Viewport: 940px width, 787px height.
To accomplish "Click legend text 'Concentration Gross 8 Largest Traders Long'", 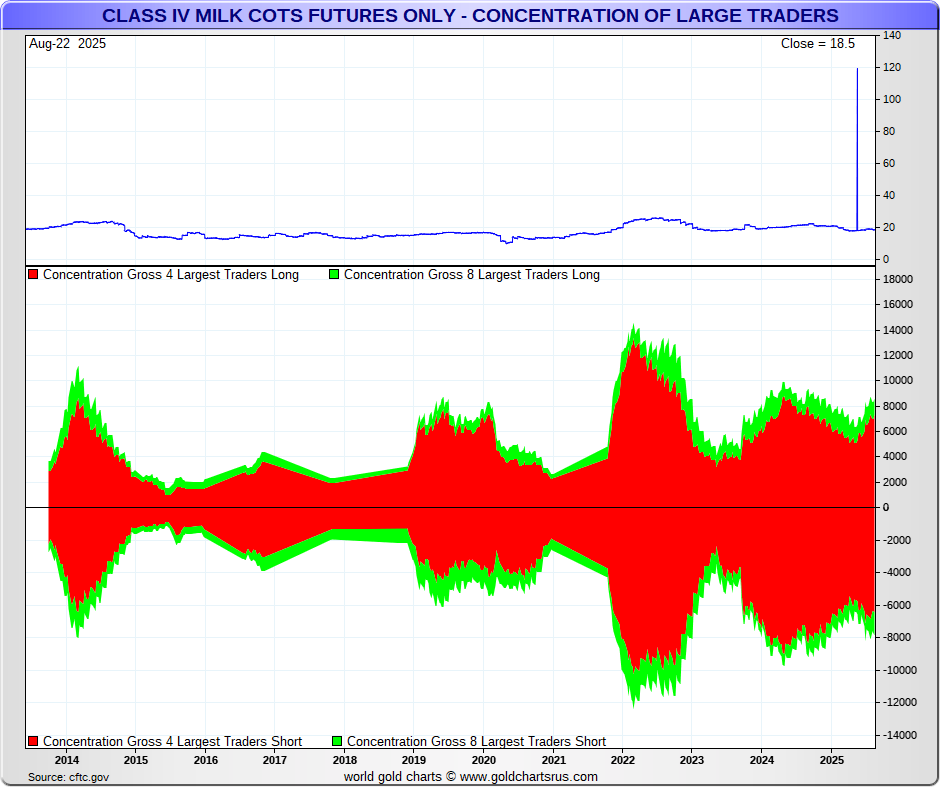I will (x=472, y=275).
